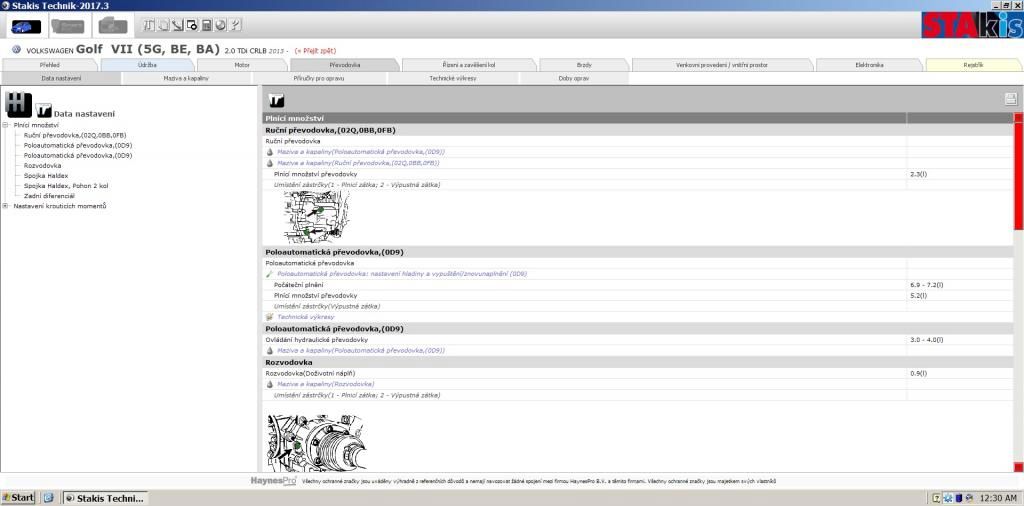Click the Volkswagen logo icon

17,49
